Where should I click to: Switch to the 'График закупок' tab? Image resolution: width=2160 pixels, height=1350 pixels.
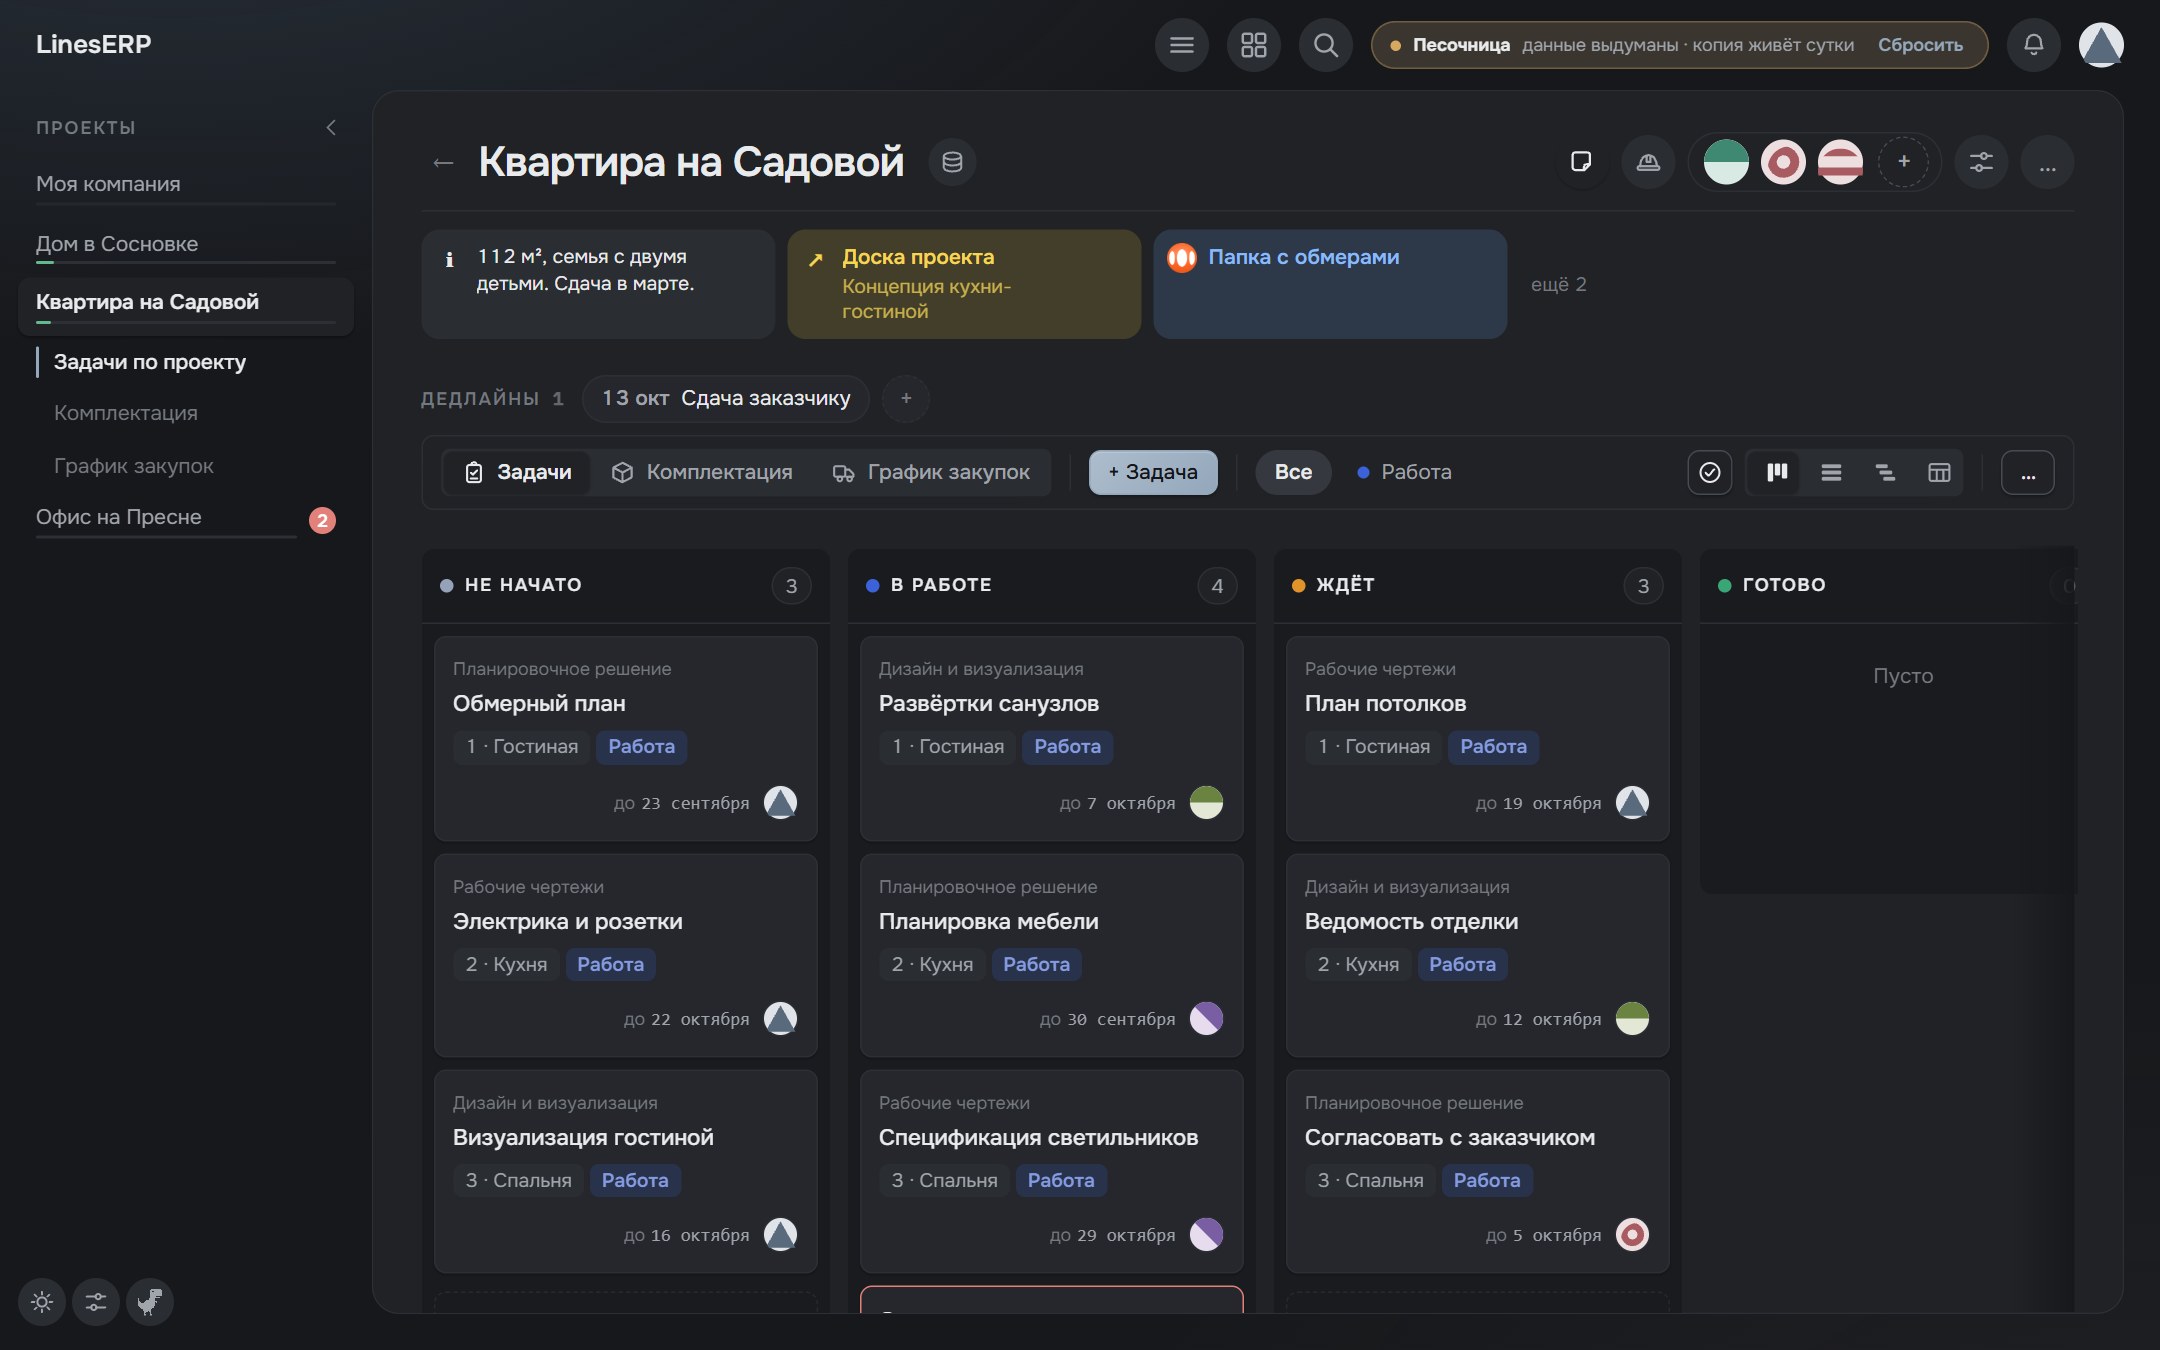pyautogui.click(x=931, y=472)
